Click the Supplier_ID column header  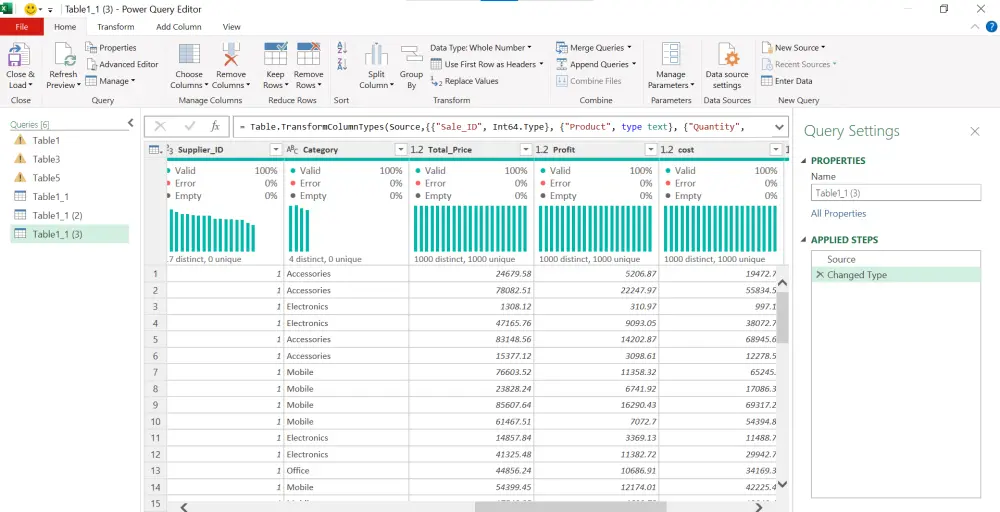coord(223,150)
